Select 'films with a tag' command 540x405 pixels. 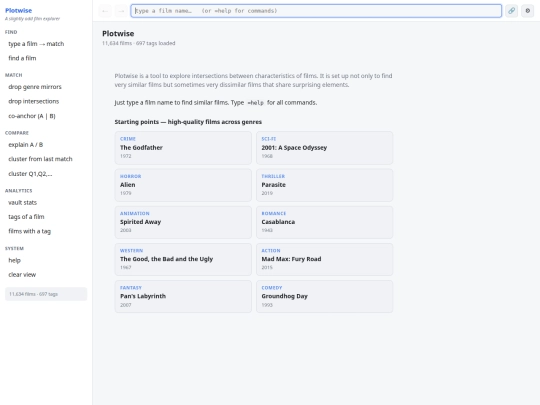(46, 231)
